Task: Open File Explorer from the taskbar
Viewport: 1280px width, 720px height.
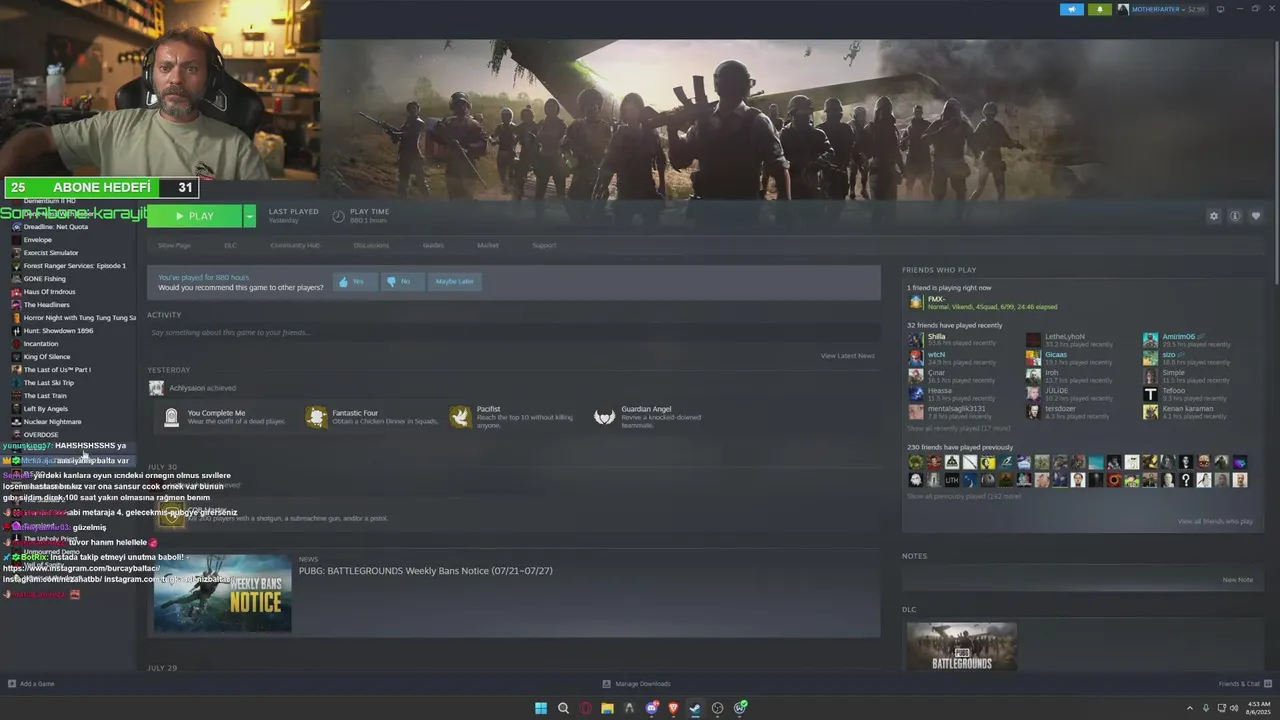Action: pyautogui.click(x=607, y=708)
